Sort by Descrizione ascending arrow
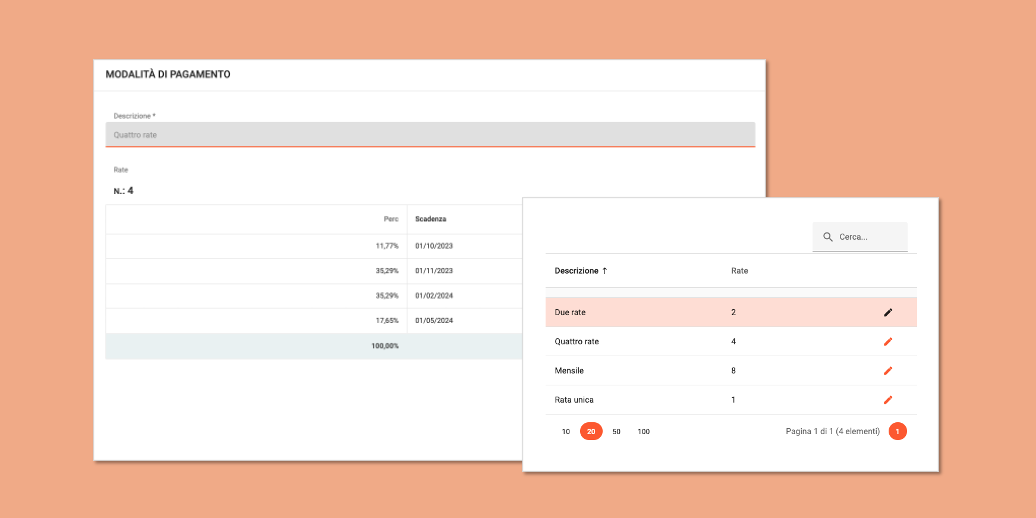 pyautogui.click(x=605, y=271)
